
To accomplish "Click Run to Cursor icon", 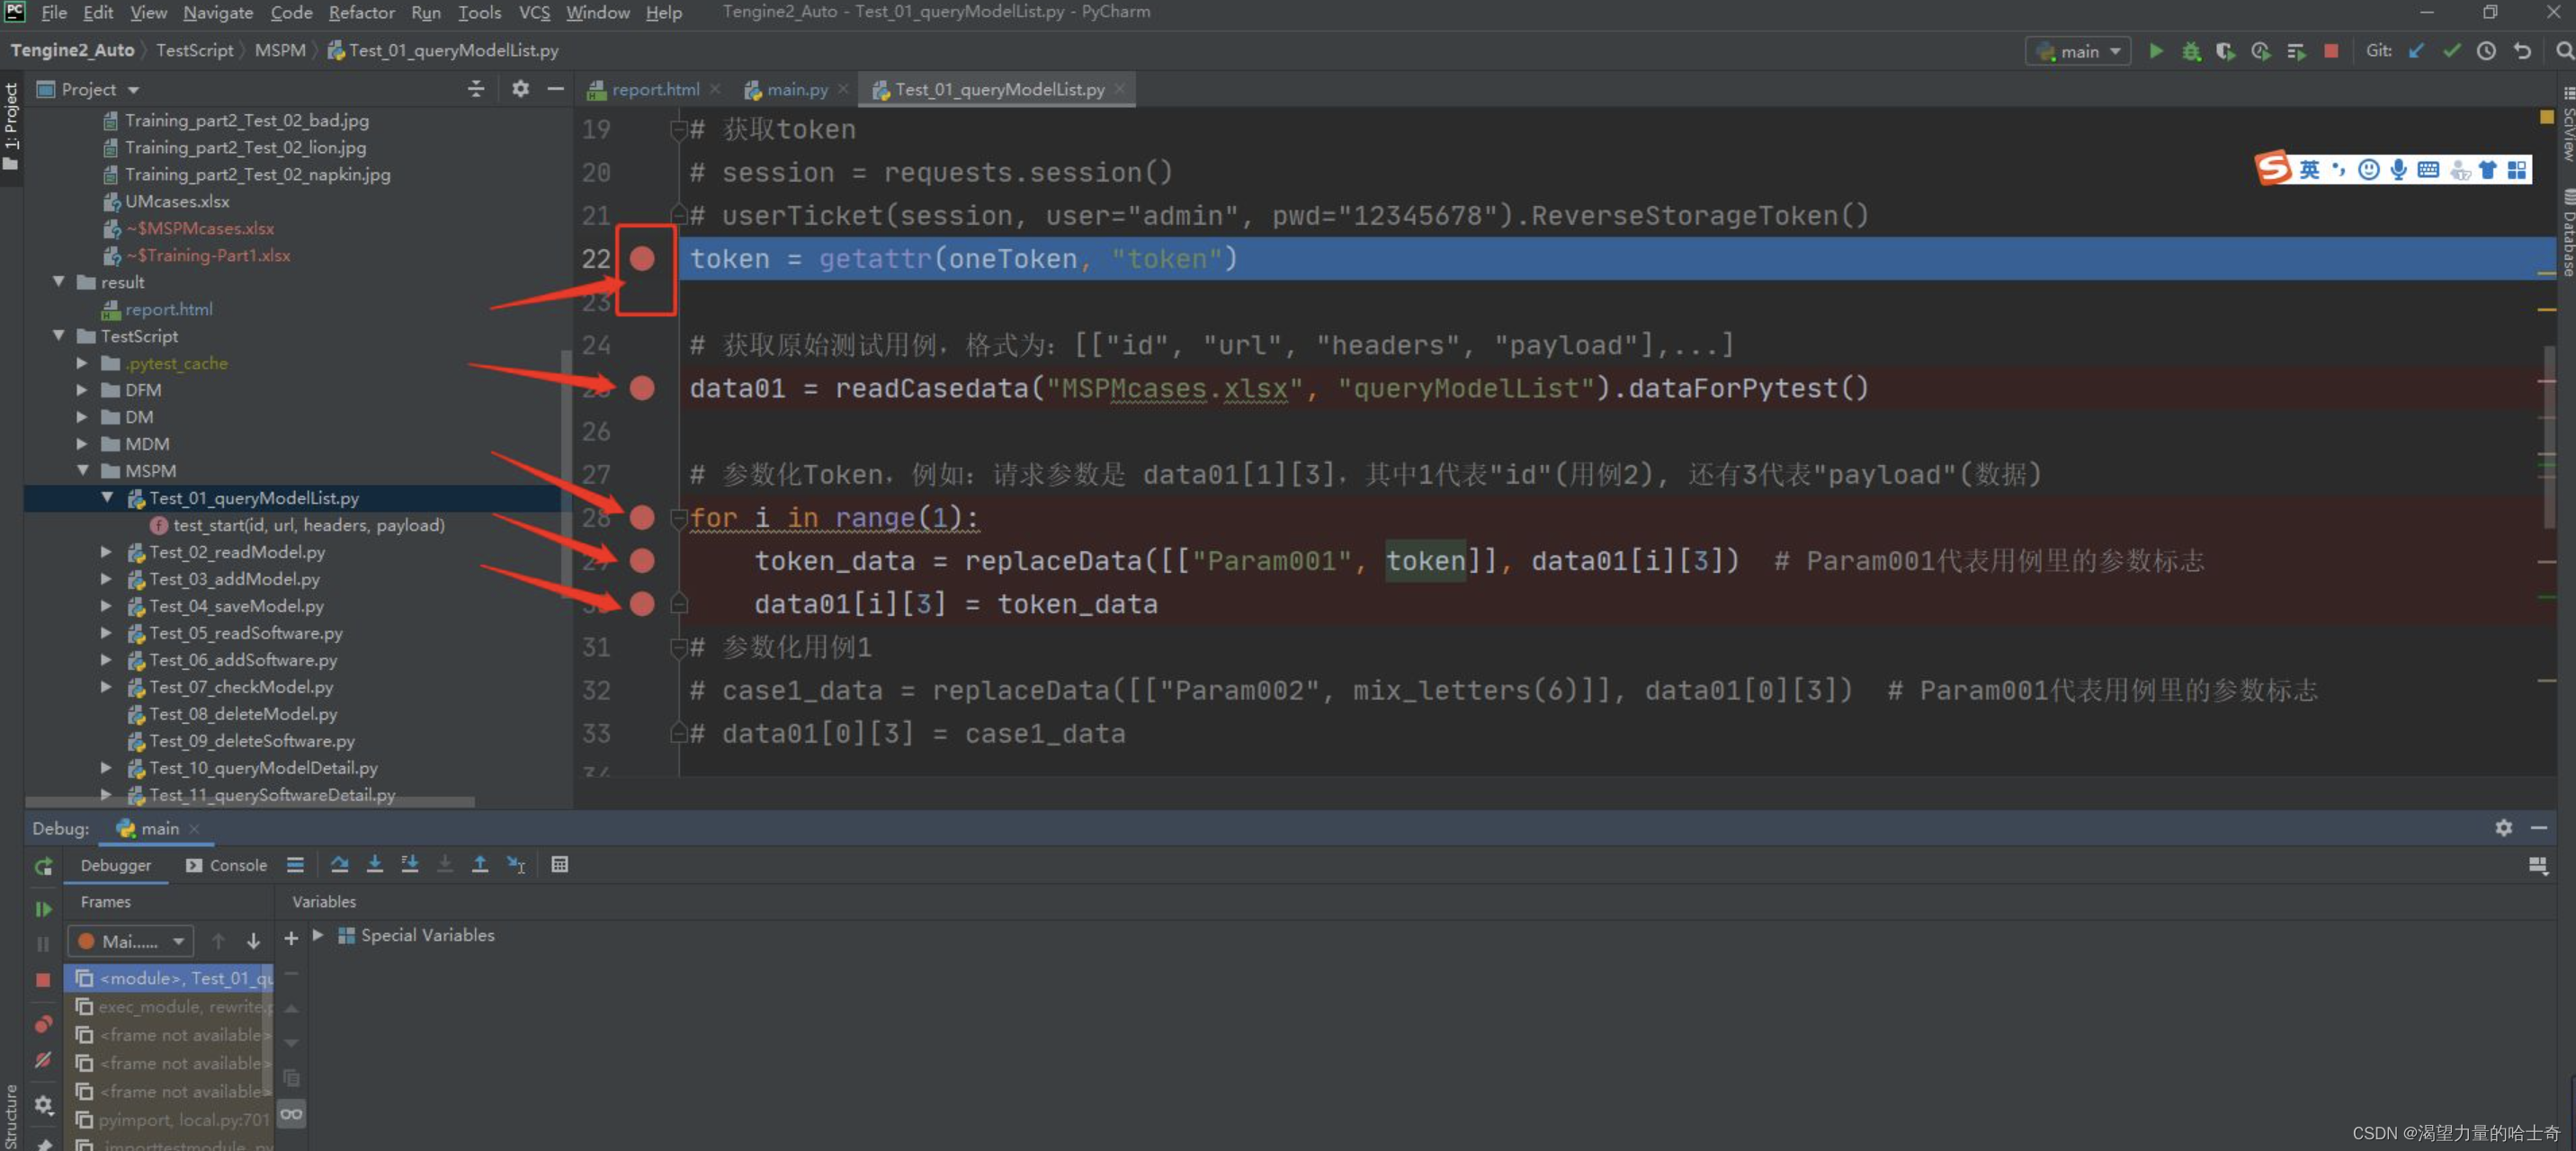I will pyautogui.click(x=516, y=864).
